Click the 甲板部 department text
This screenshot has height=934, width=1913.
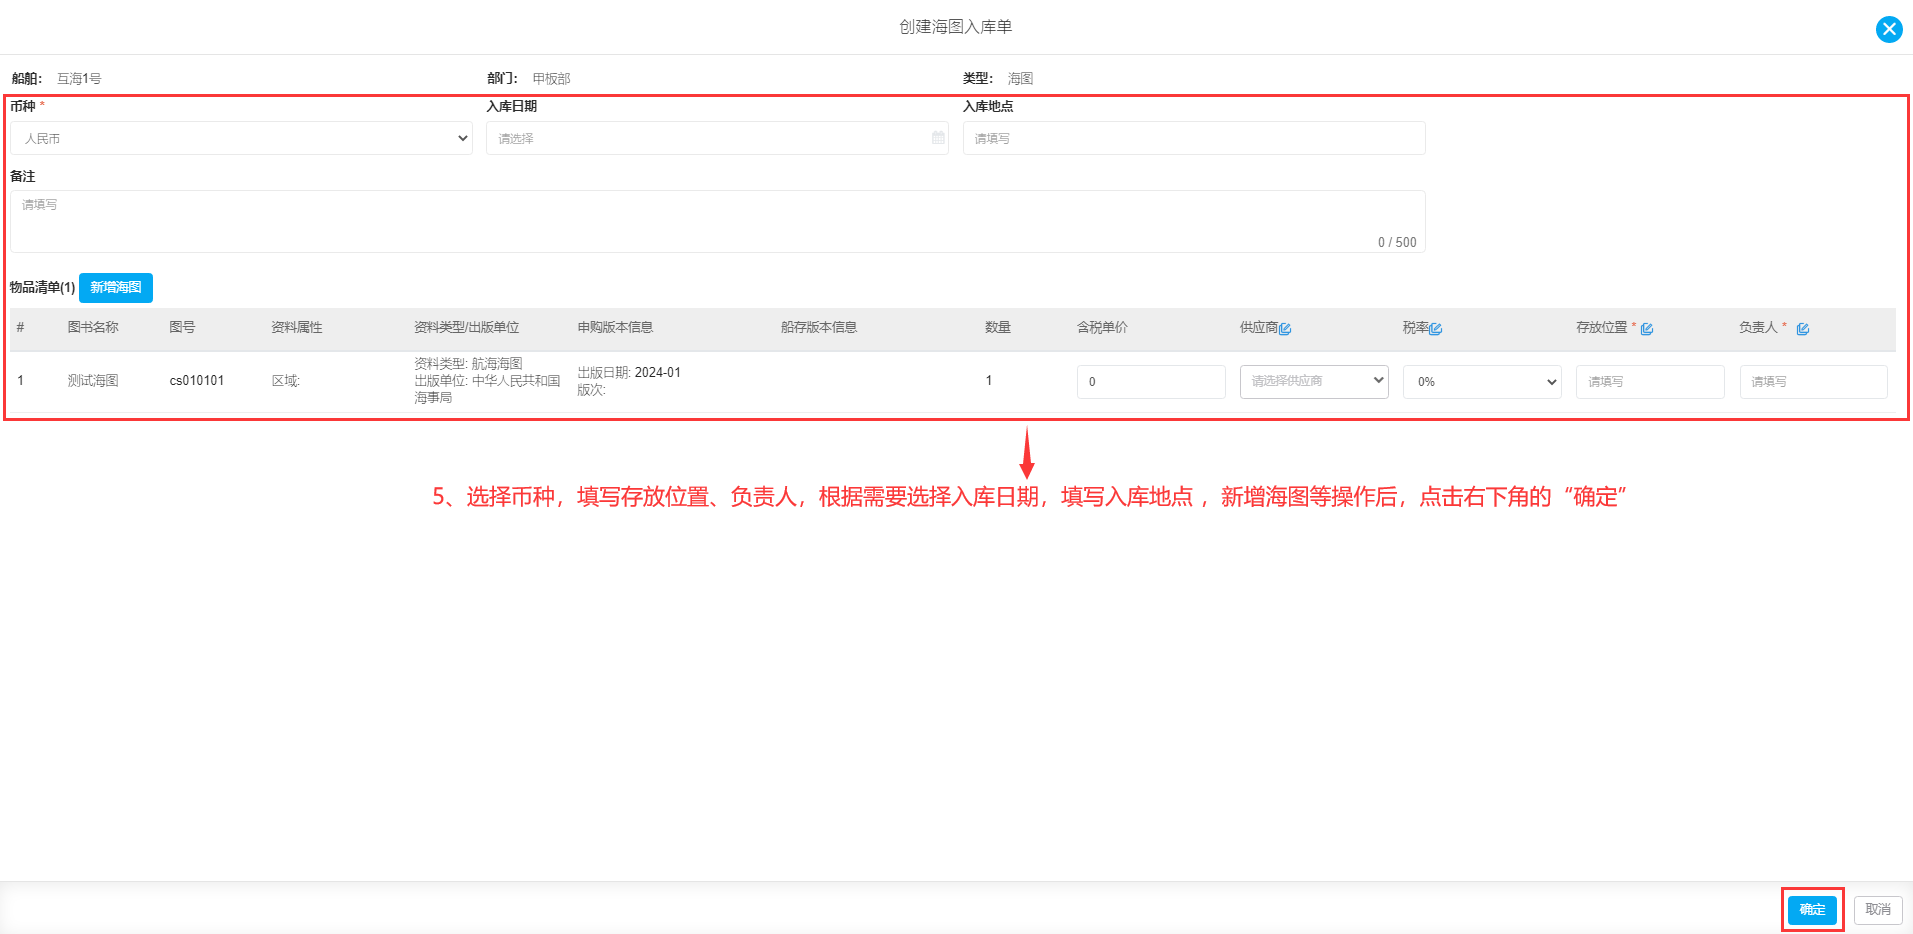(x=551, y=79)
